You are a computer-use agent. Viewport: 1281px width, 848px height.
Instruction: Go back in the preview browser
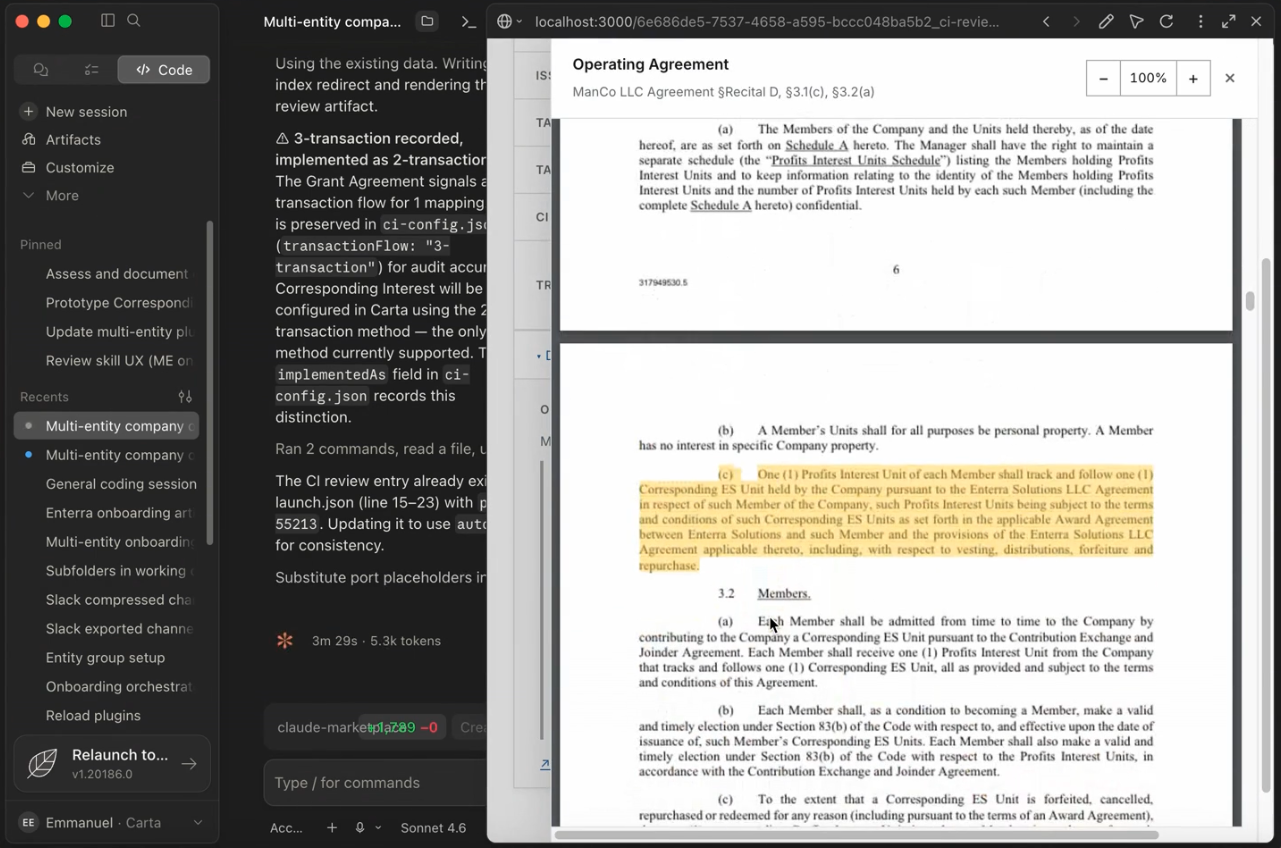1046,21
